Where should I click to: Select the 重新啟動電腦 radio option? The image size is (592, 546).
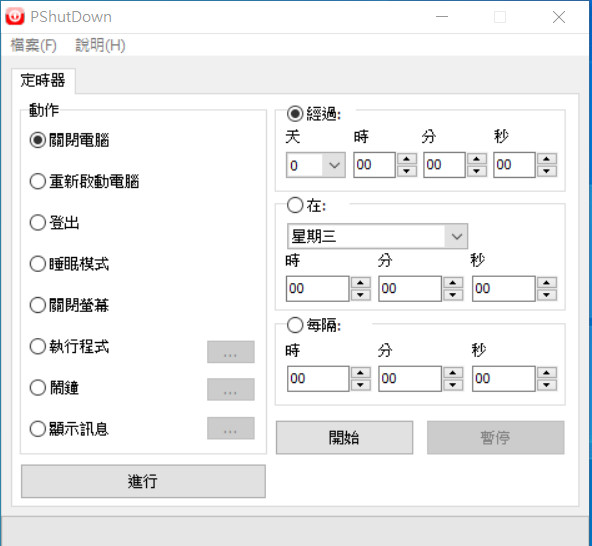pyautogui.click(x=38, y=181)
